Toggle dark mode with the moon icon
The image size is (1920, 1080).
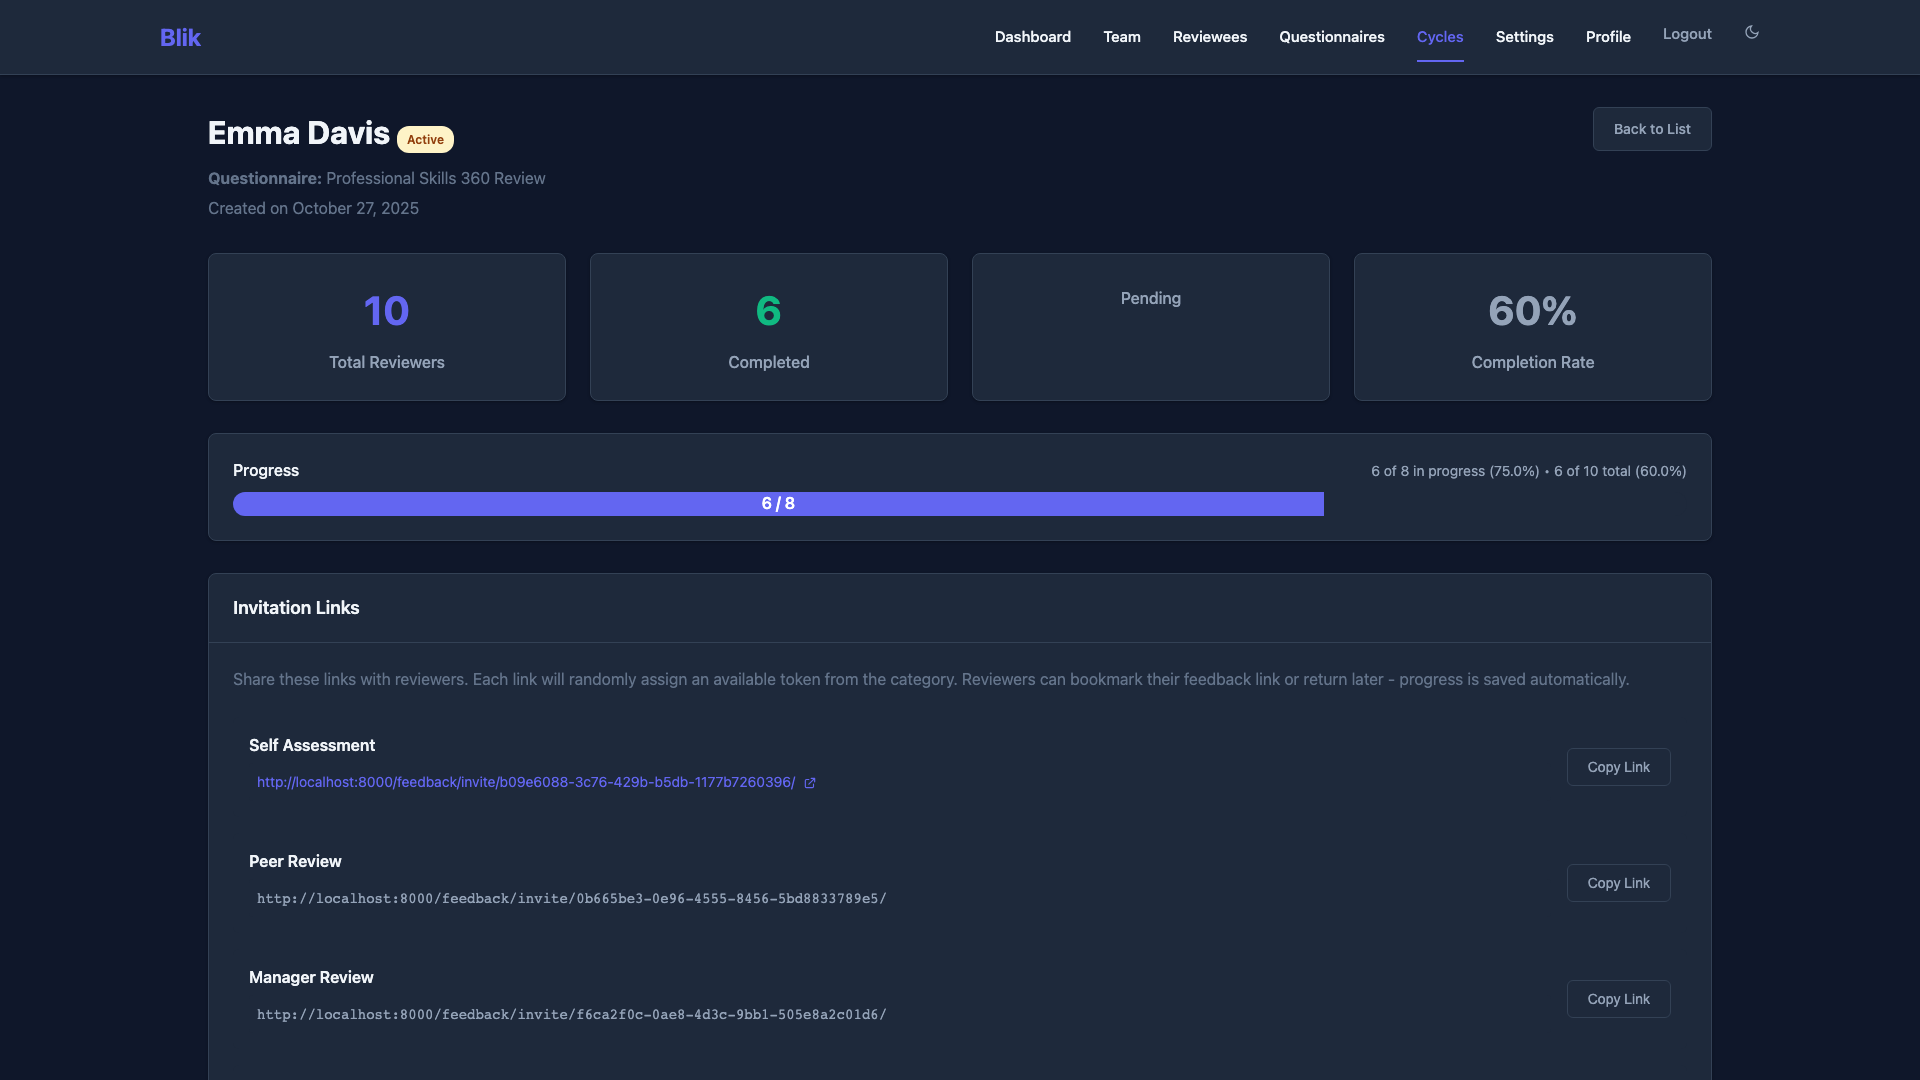[x=1751, y=33]
